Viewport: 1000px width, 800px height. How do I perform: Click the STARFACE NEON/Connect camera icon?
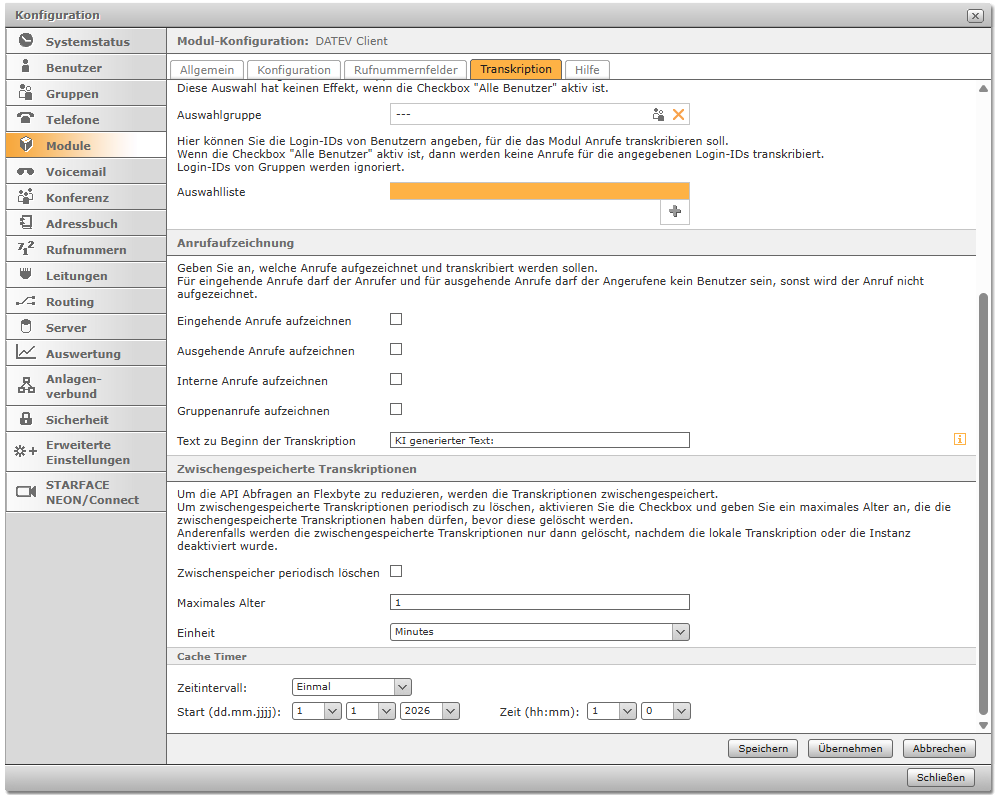click(x=26, y=492)
